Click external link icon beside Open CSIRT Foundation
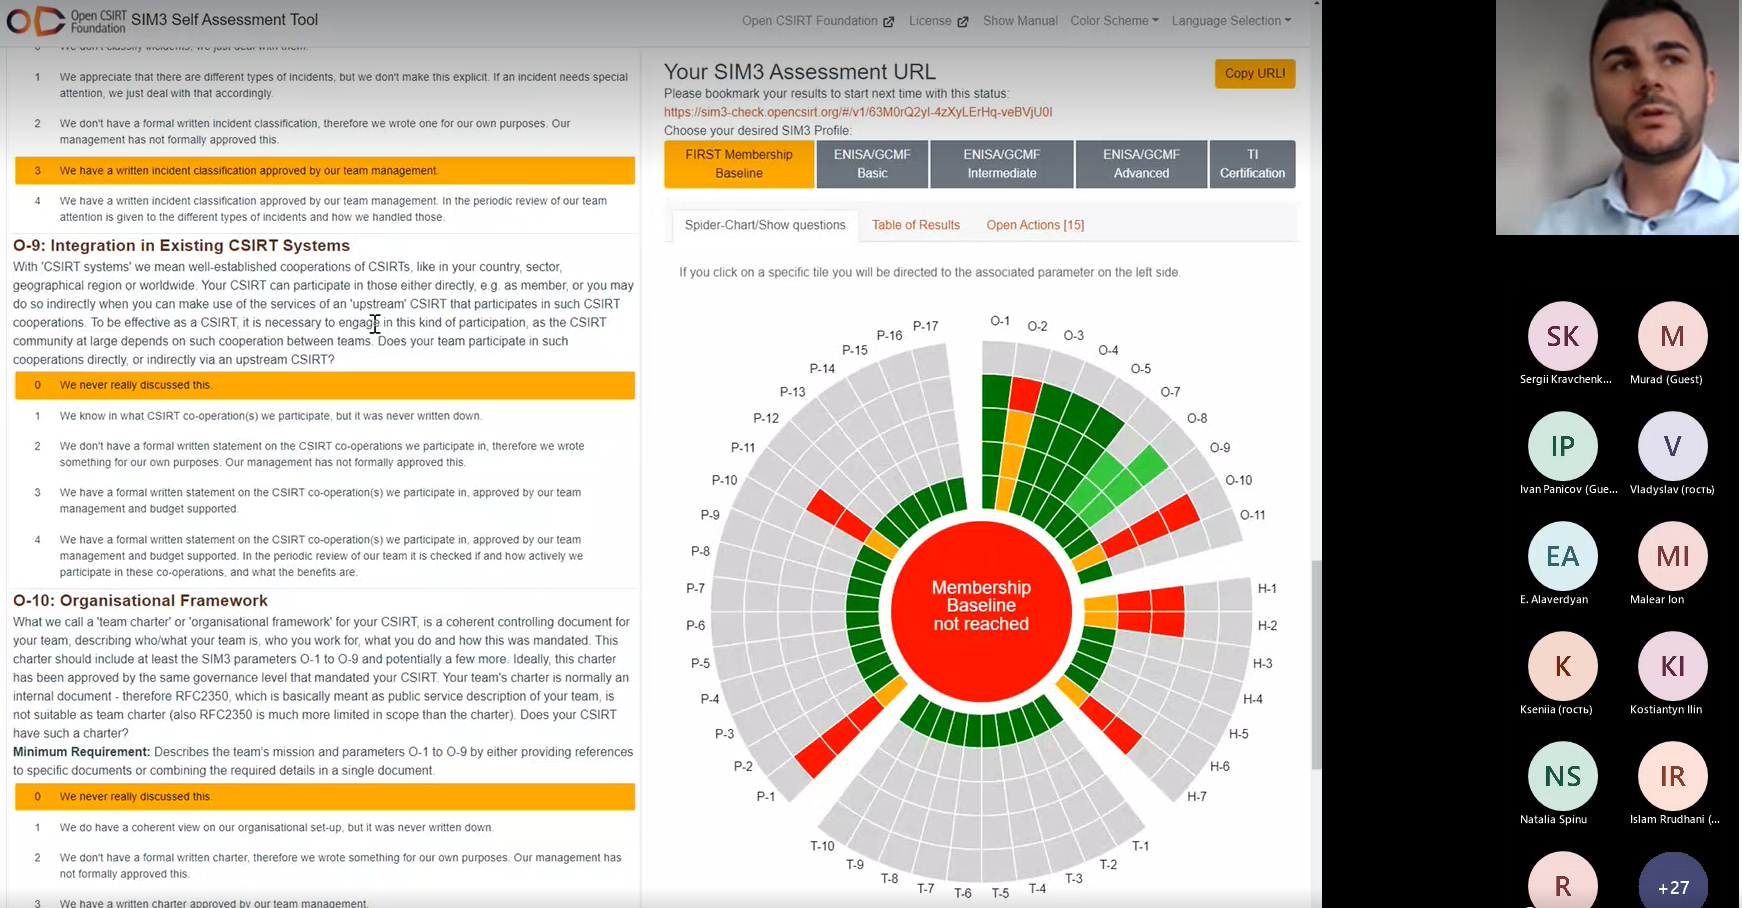The height and width of the screenshot is (908, 1742). [888, 21]
